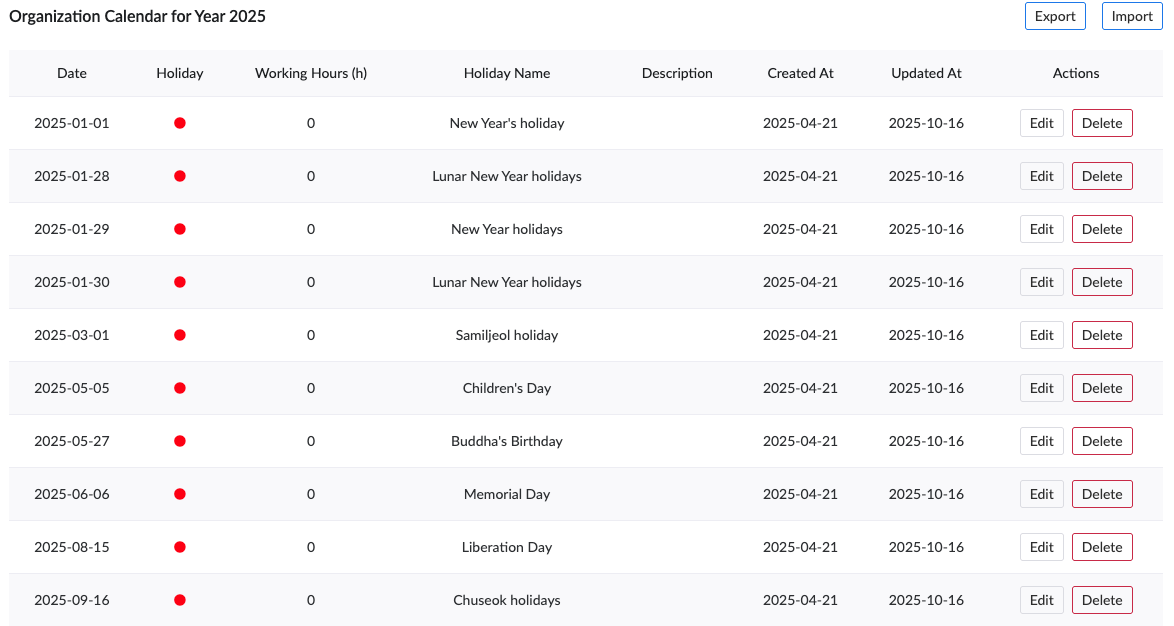Screen dimensions: 1174x626
Task: Edit the 2025-01-28 Lunar New Year row
Action: click(1041, 176)
